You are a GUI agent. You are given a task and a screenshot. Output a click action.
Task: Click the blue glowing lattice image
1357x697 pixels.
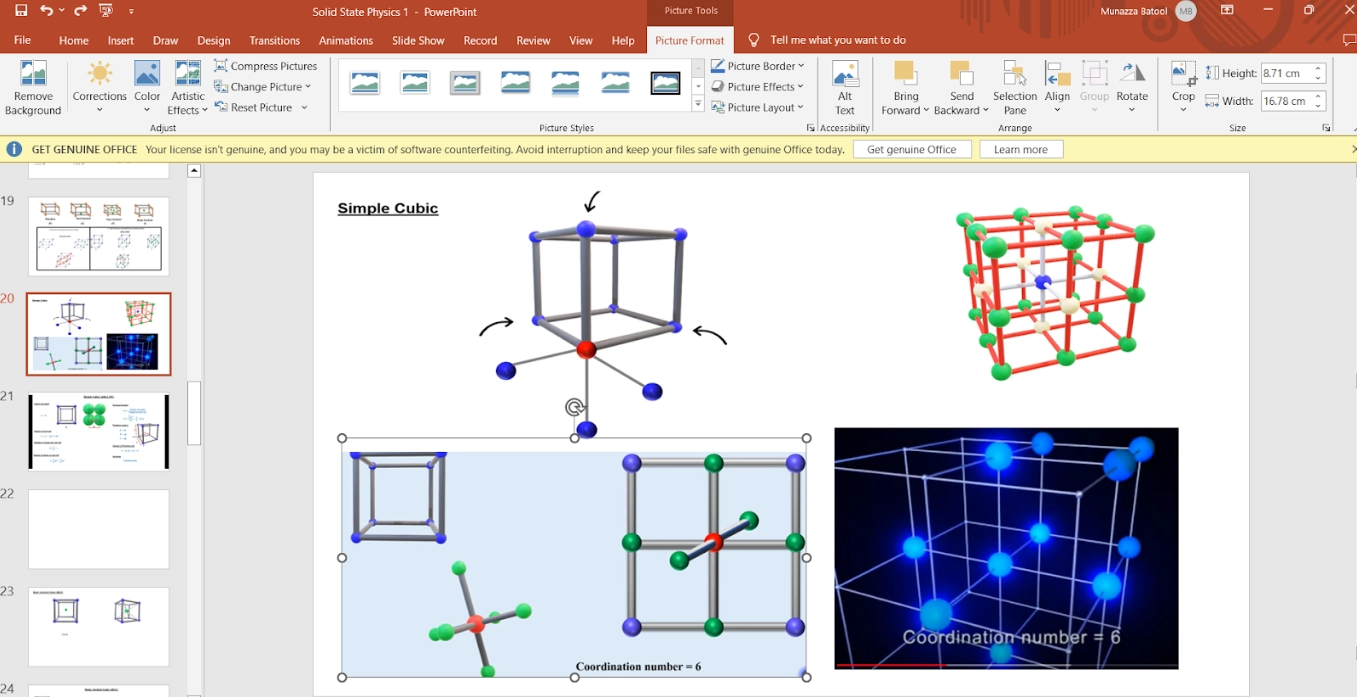coord(1006,548)
